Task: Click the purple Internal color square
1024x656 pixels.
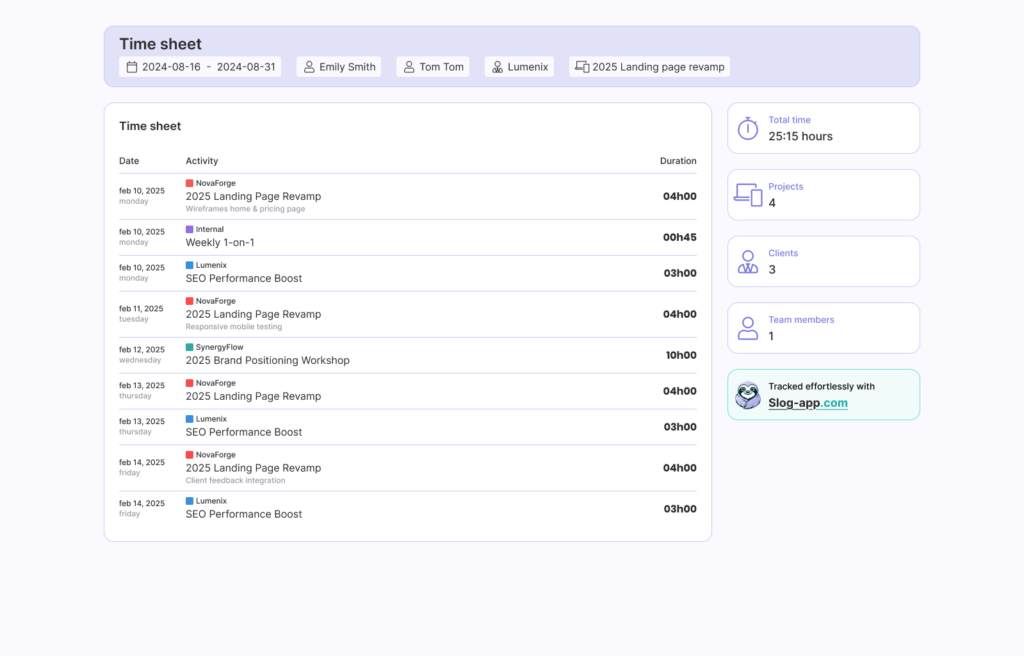Action: [x=190, y=230]
